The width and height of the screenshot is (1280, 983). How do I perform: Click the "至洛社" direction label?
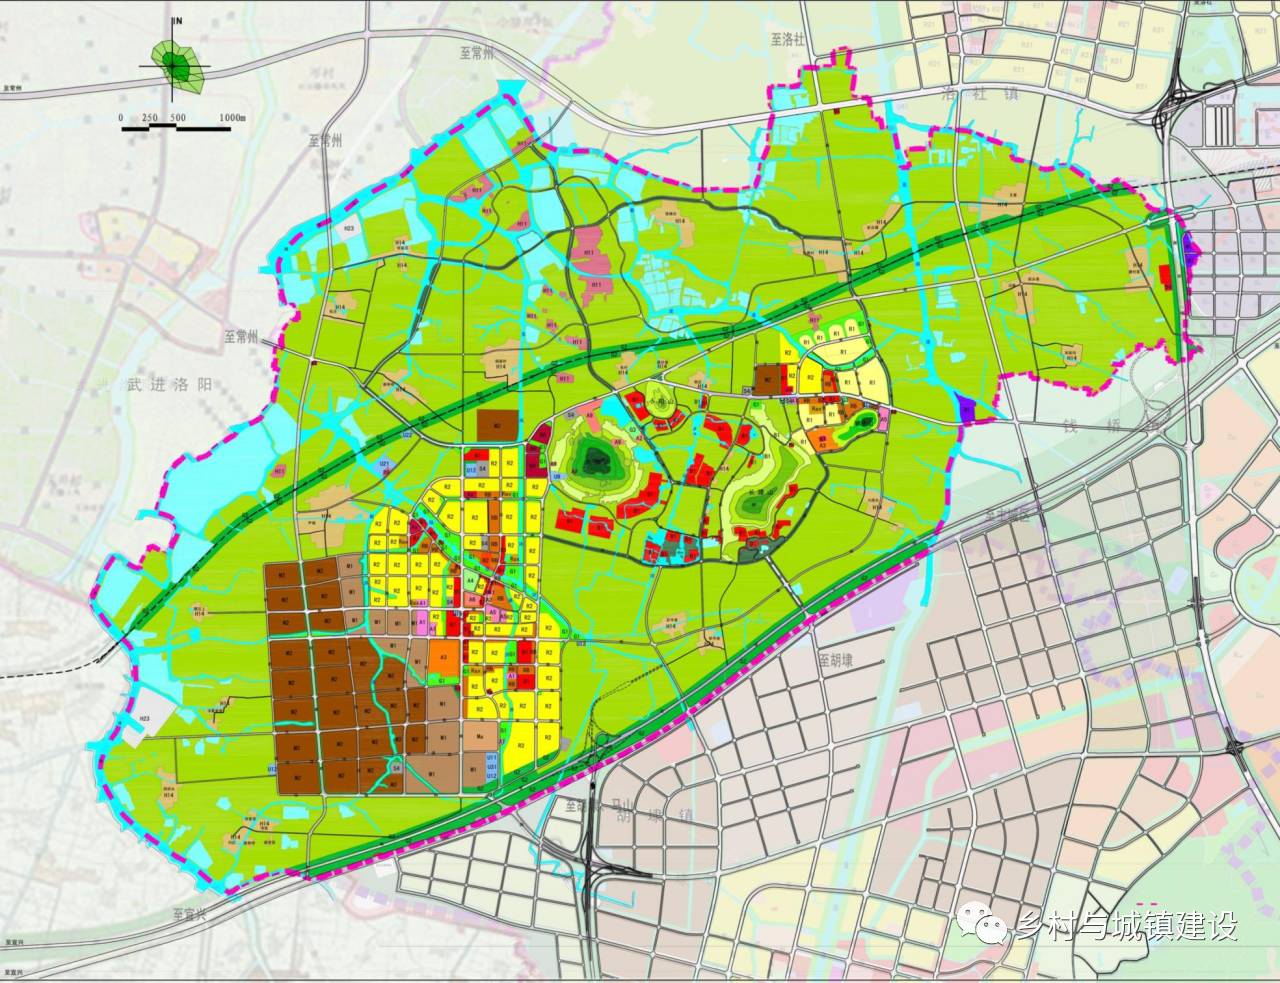789,41
